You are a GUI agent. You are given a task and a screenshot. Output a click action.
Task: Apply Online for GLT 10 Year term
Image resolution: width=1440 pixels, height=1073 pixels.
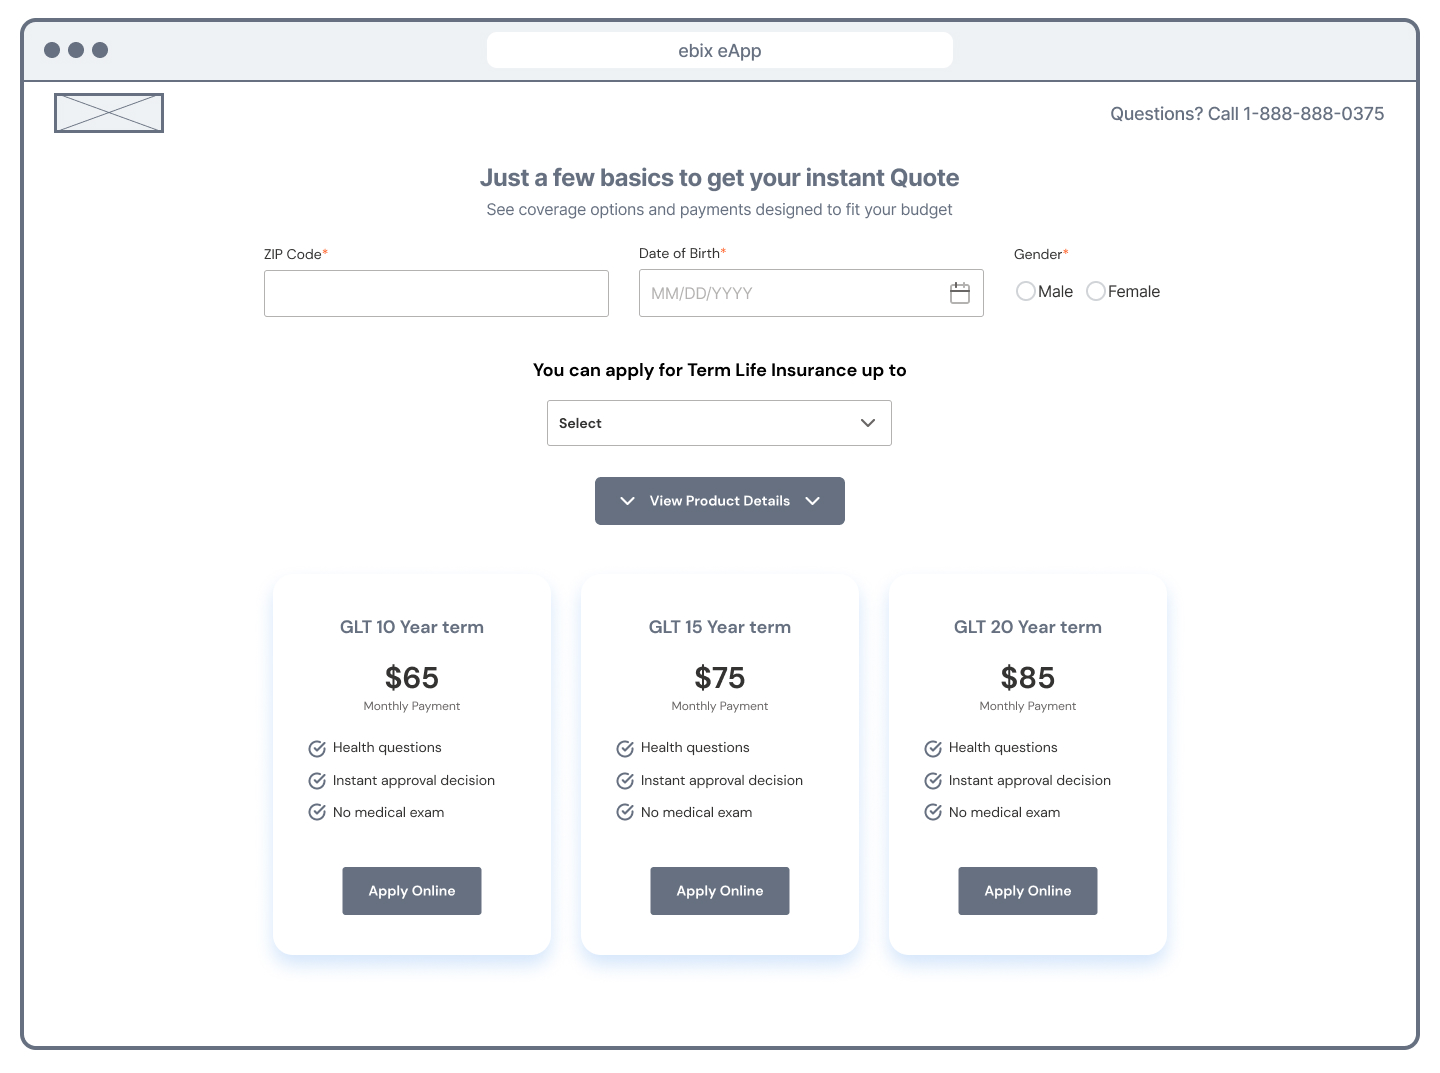[412, 891]
